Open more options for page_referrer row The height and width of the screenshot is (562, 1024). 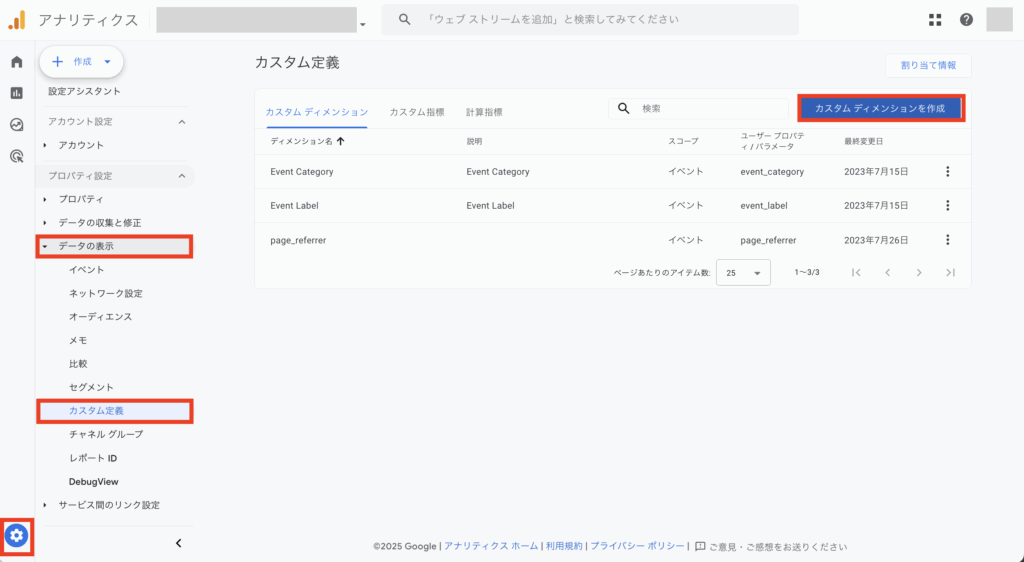pos(947,240)
